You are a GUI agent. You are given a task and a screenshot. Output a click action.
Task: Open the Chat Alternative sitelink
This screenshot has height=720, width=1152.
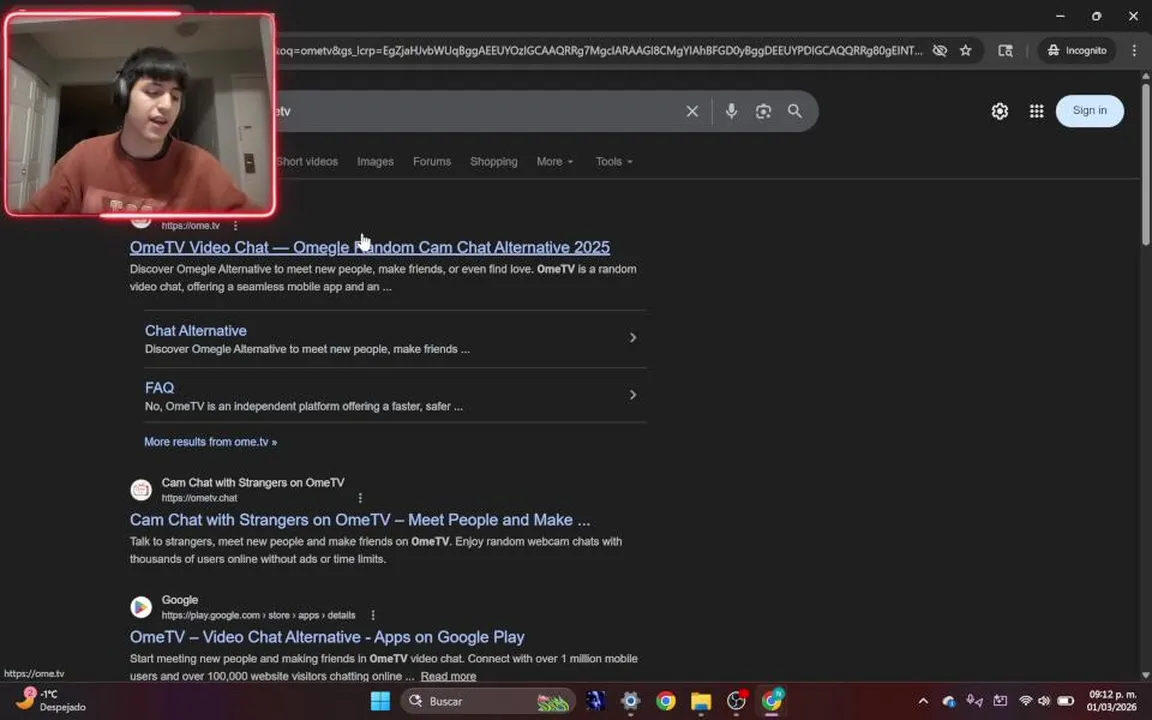coord(195,331)
